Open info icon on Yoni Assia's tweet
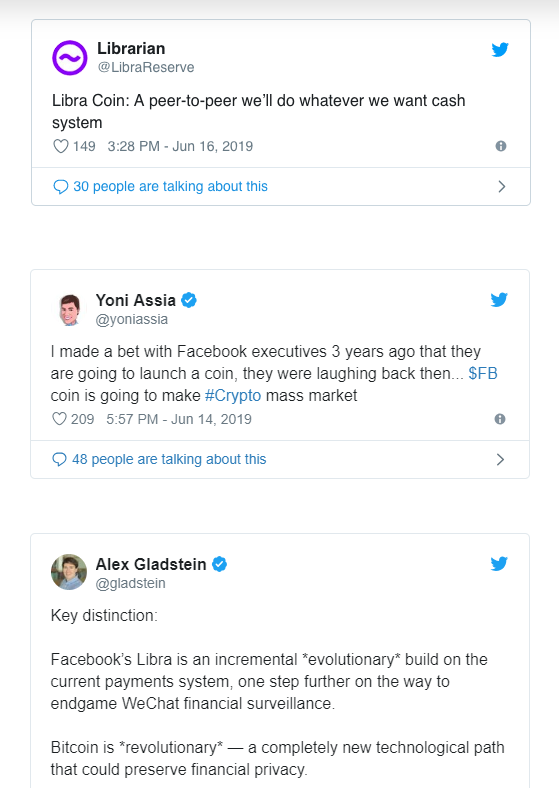The height and width of the screenshot is (788, 559). [500, 419]
